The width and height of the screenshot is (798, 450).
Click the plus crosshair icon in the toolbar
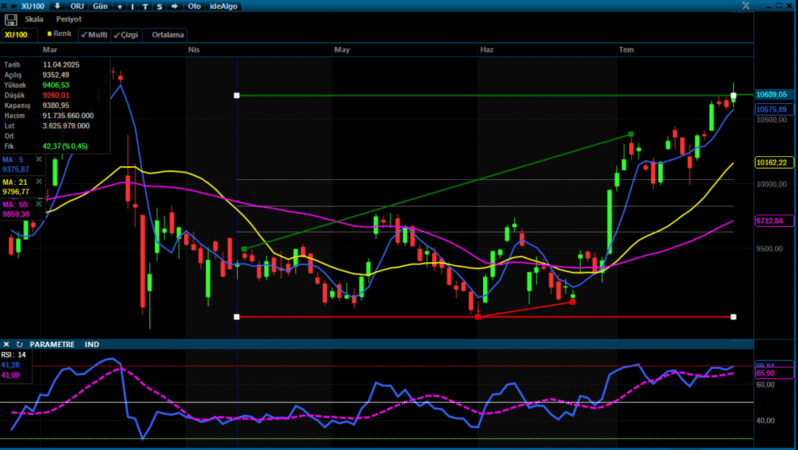coord(120,7)
